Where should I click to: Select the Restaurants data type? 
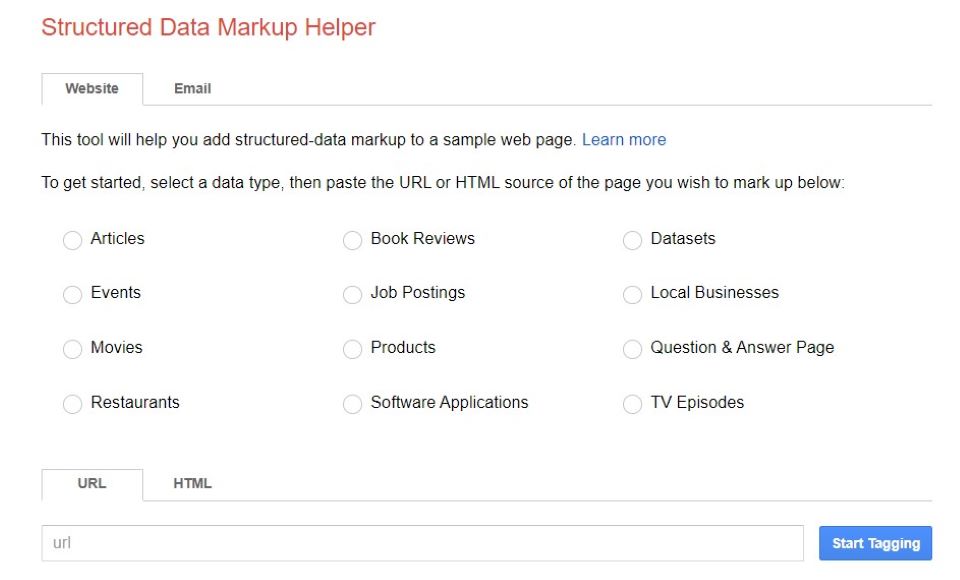coord(72,404)
